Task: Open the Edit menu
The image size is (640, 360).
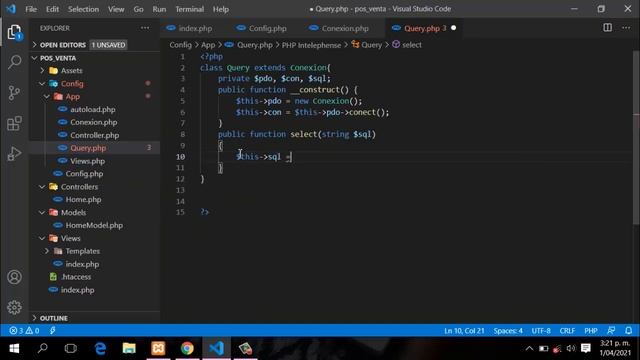Action: [52, 9]
